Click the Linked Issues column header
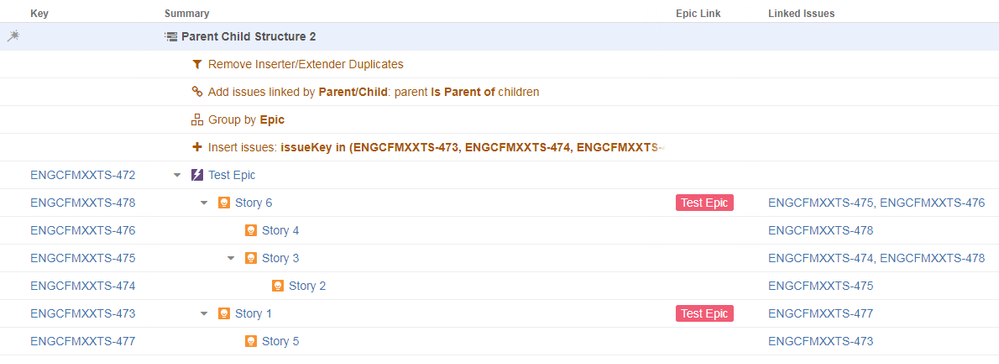This screenshot has width=999, height=364. point(801,13)
